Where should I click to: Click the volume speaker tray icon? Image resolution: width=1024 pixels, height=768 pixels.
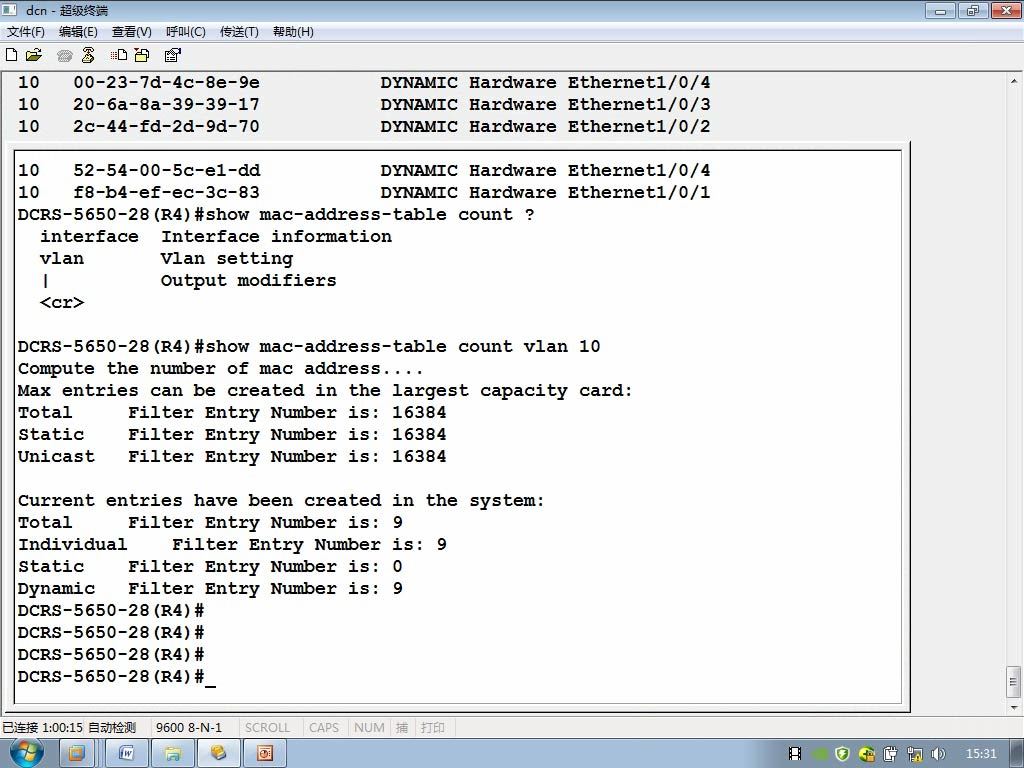pos(938,754)
